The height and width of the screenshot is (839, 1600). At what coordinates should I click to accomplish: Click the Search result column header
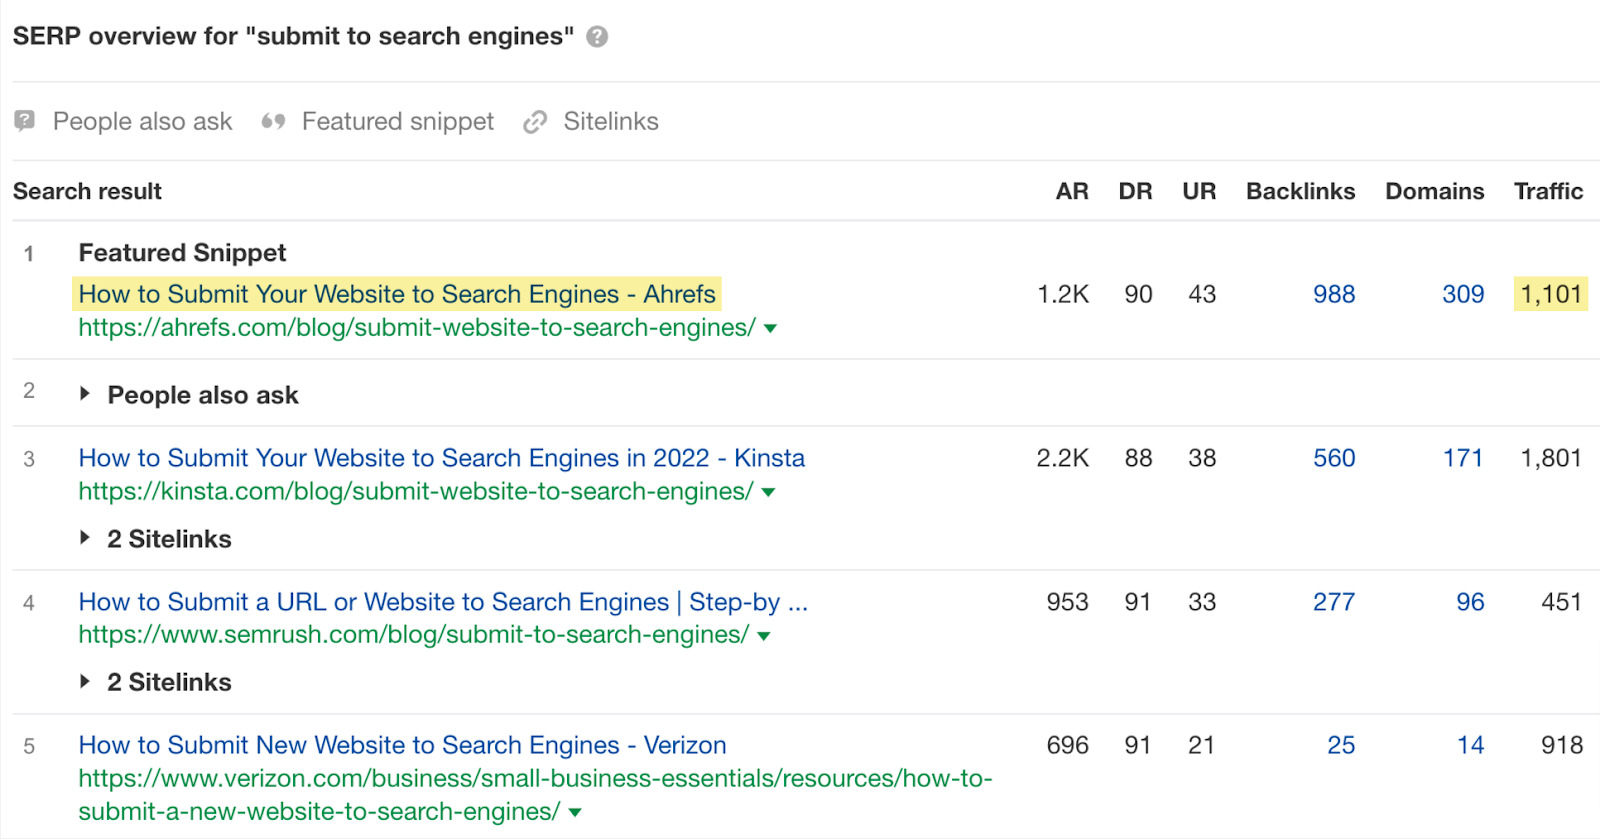(87, 191)
